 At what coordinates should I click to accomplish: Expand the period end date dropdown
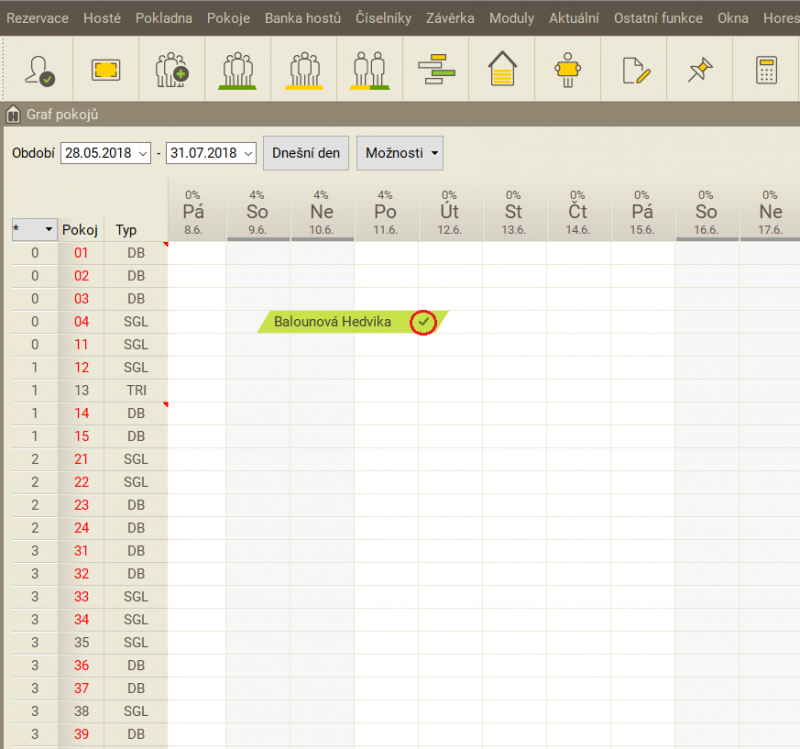tap(248, 154)
